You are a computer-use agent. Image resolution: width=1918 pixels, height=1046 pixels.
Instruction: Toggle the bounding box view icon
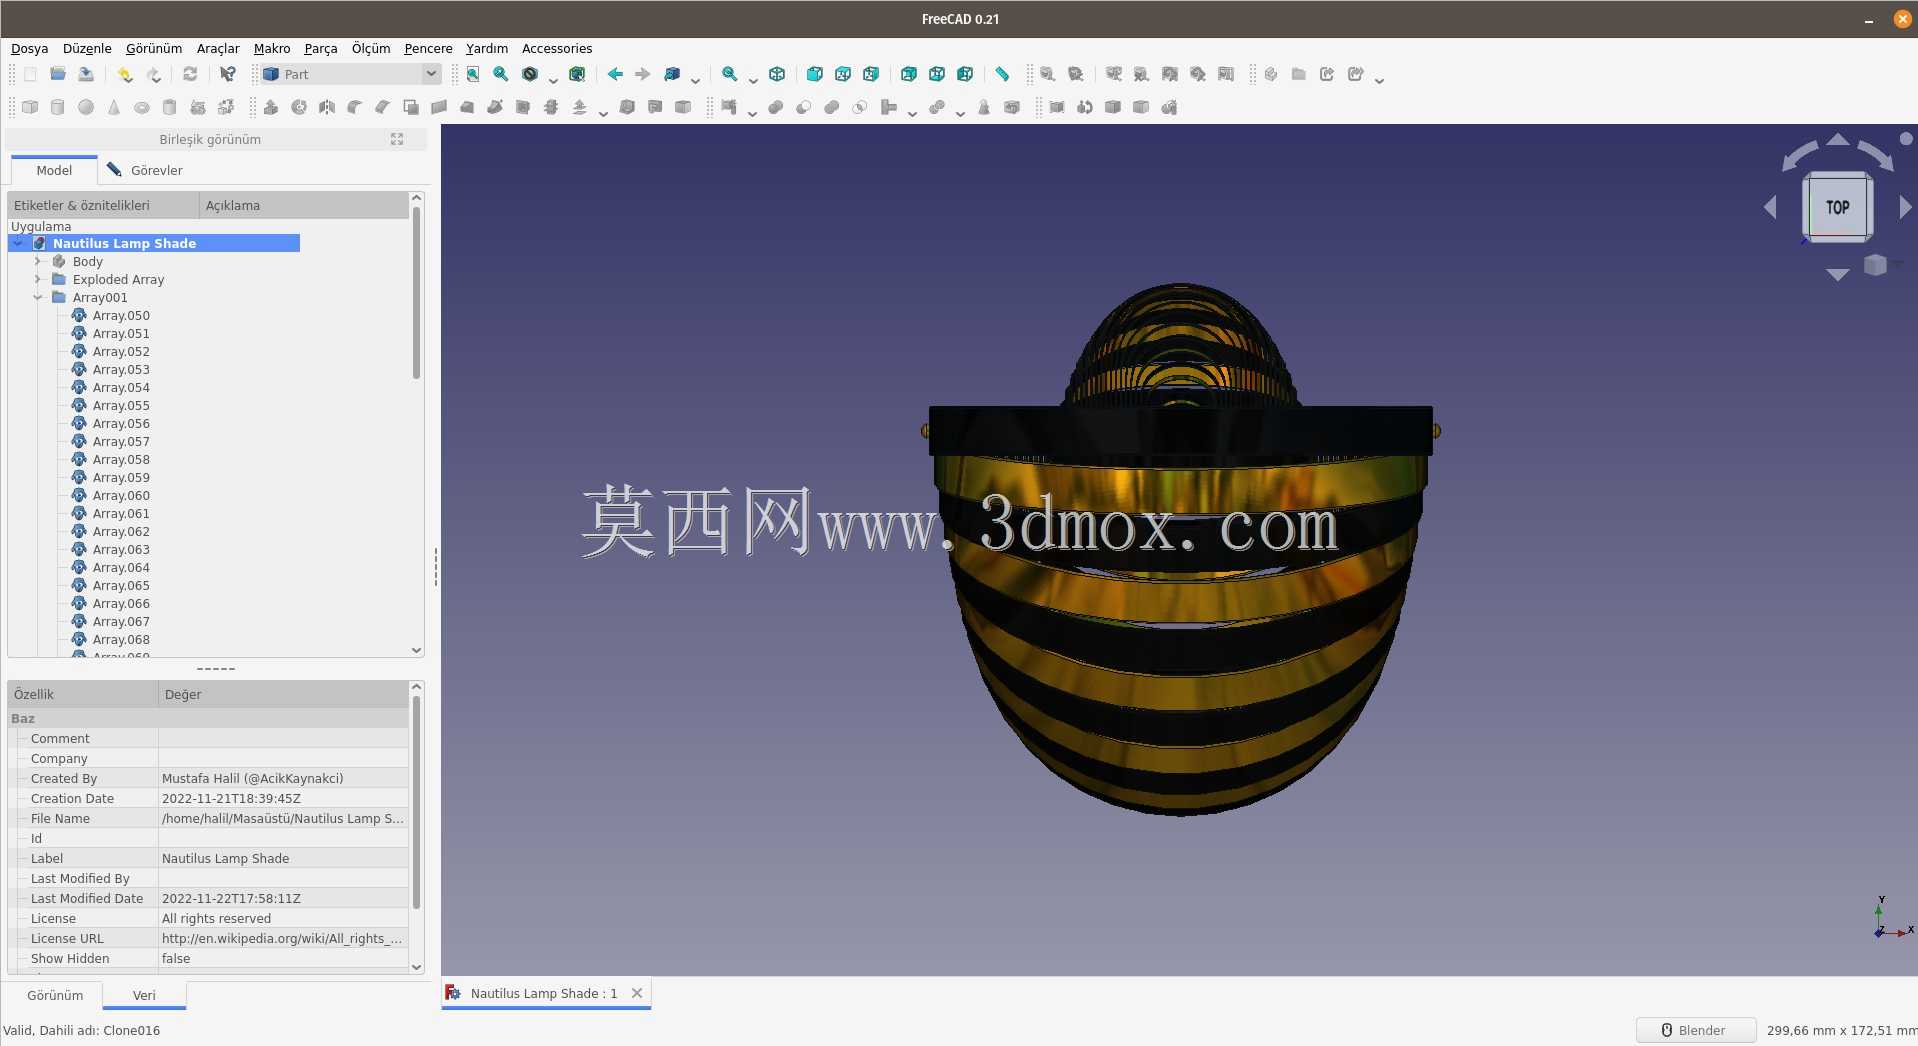(x=577, y=74)
